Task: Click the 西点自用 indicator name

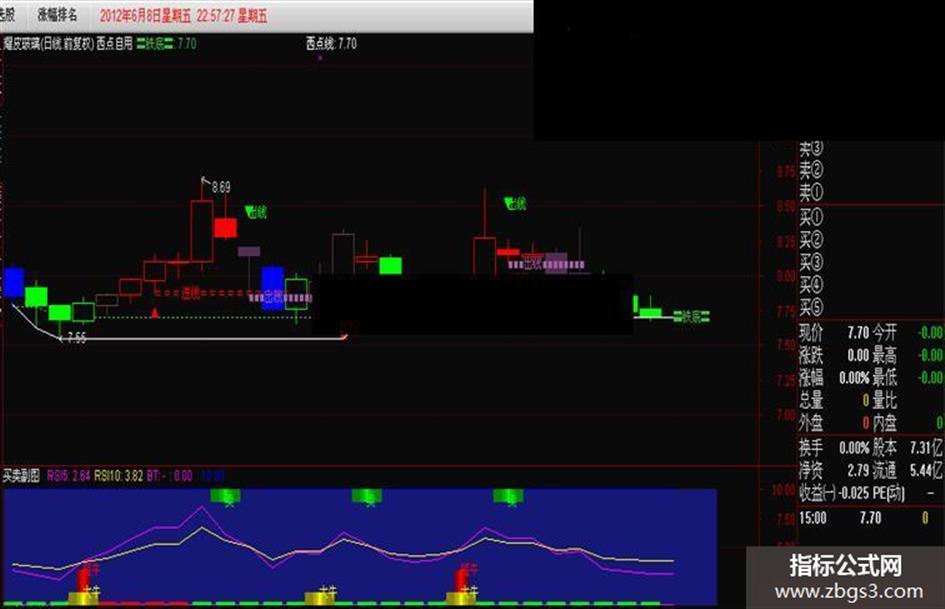Action: [x=115, y=44]
